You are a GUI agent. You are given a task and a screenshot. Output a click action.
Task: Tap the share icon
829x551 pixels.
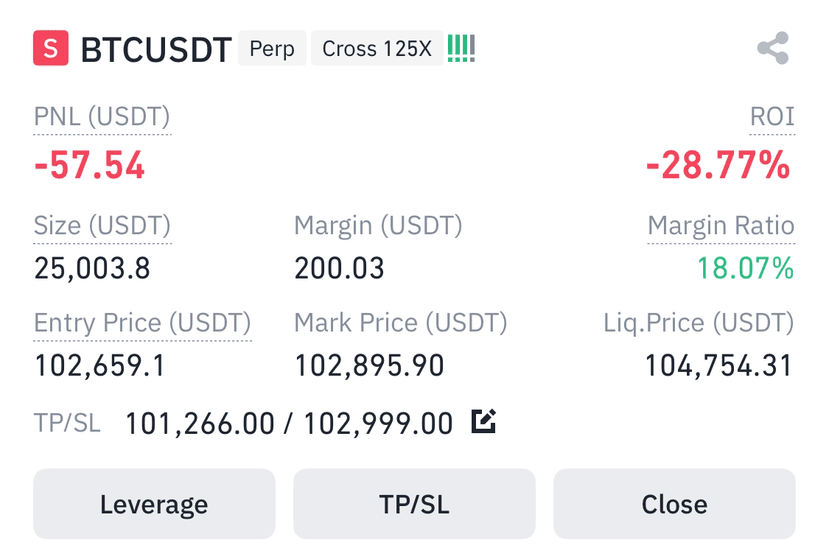pos(773,48)
